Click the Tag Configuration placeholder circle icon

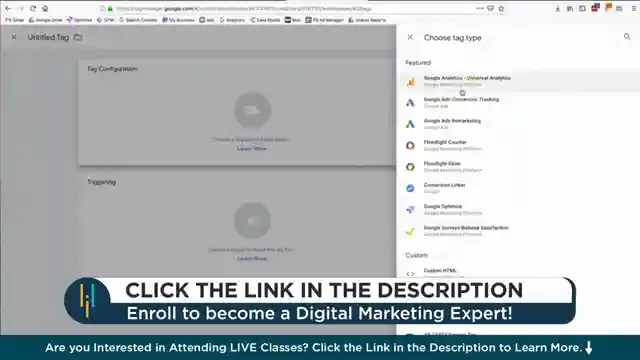252,111
